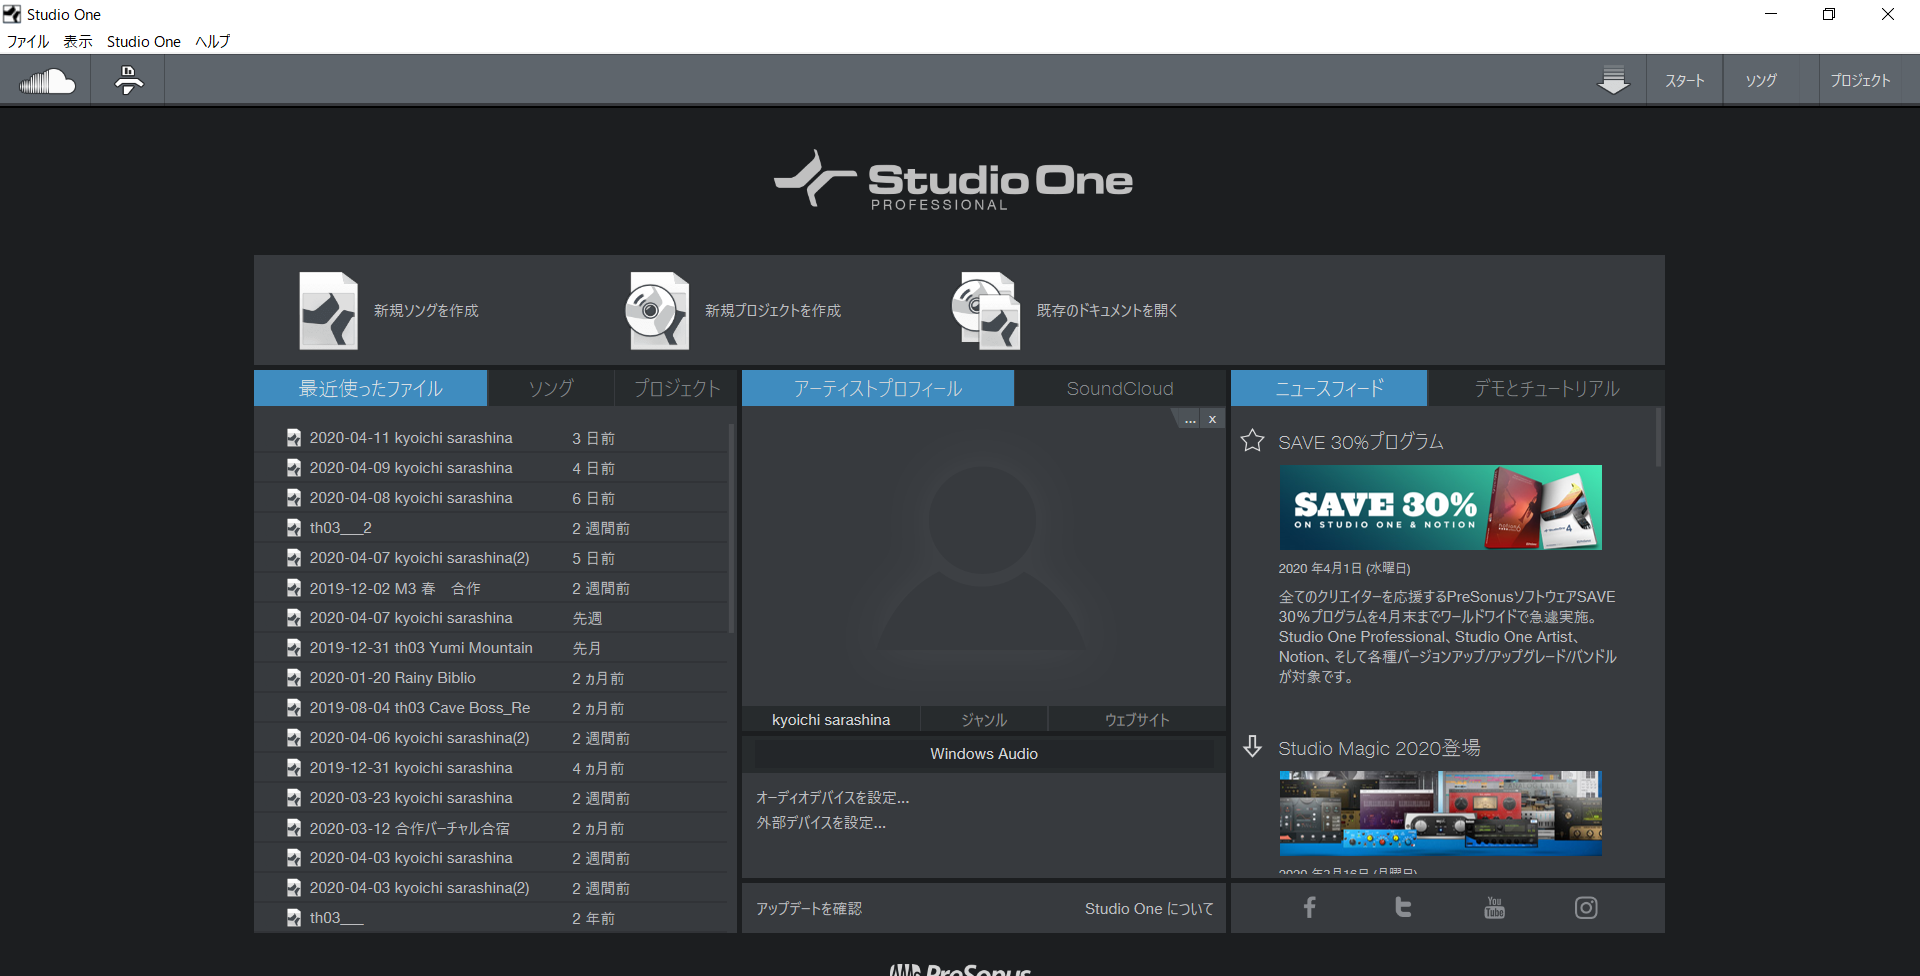Click the recent files list scrollbar
The height and width of the screenshot is (976, 1920).
[x=732, y=528]
